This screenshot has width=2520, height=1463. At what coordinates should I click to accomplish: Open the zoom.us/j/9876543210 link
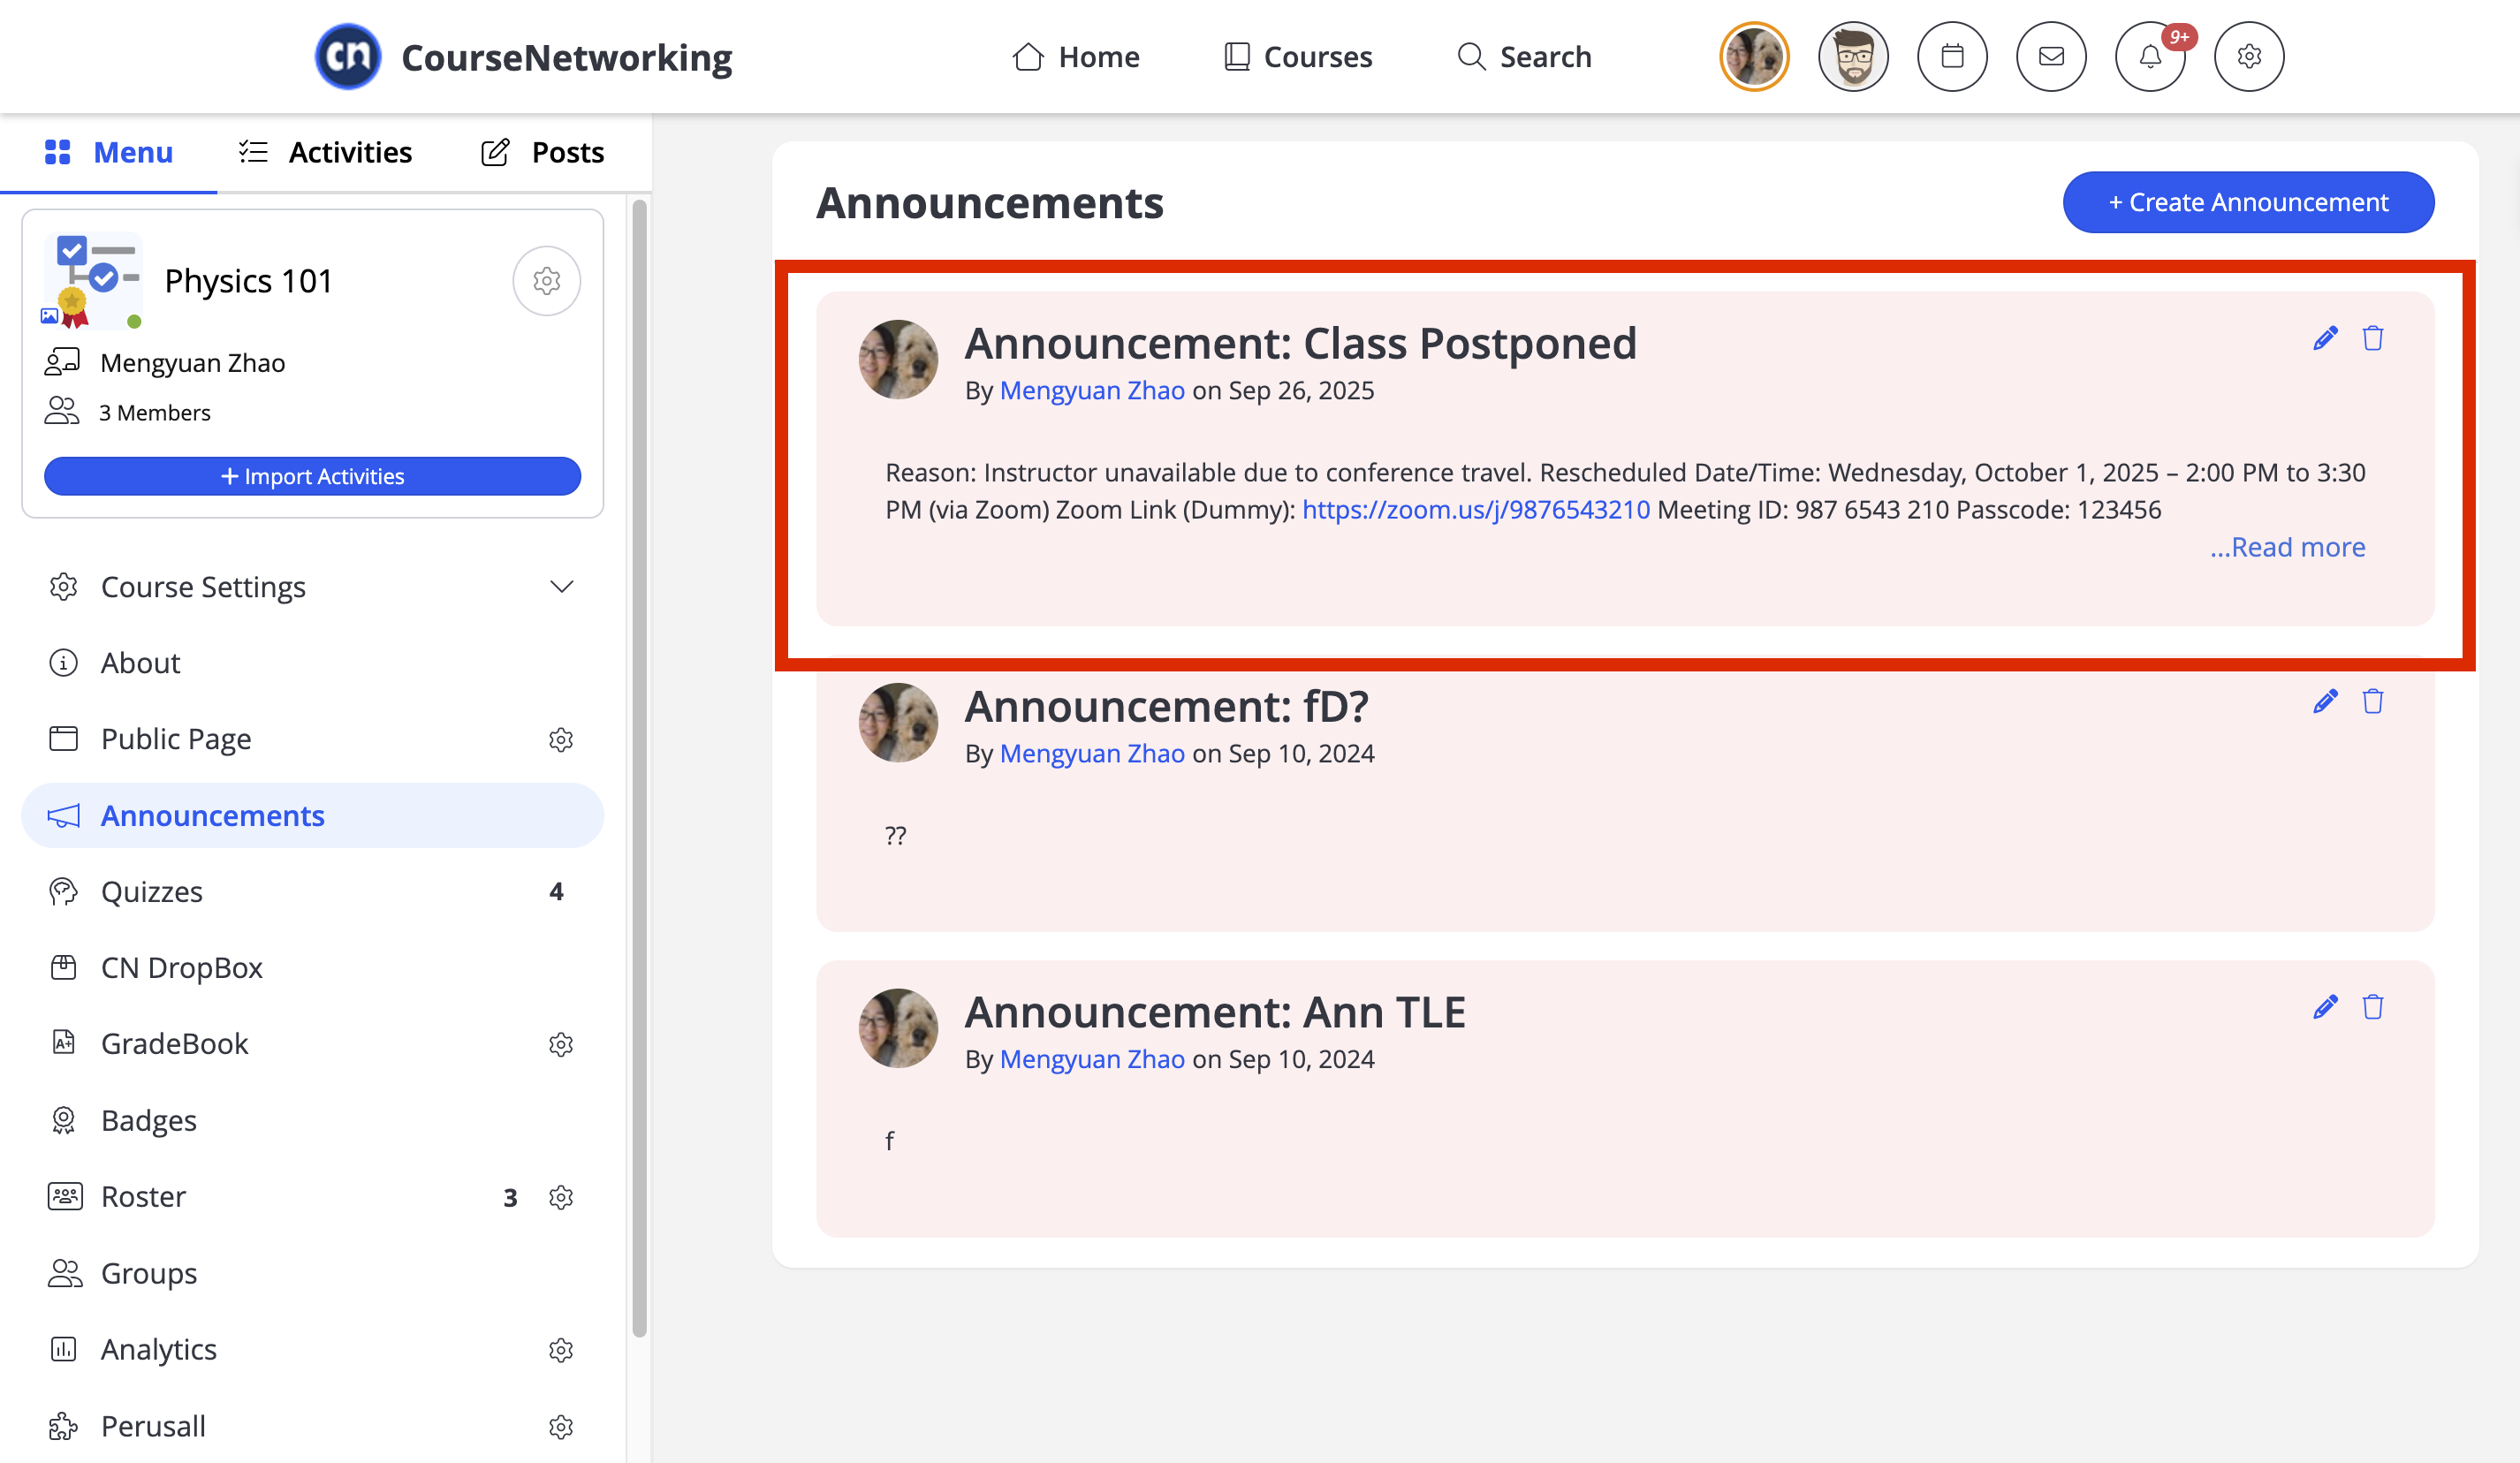coord(1475,510)
